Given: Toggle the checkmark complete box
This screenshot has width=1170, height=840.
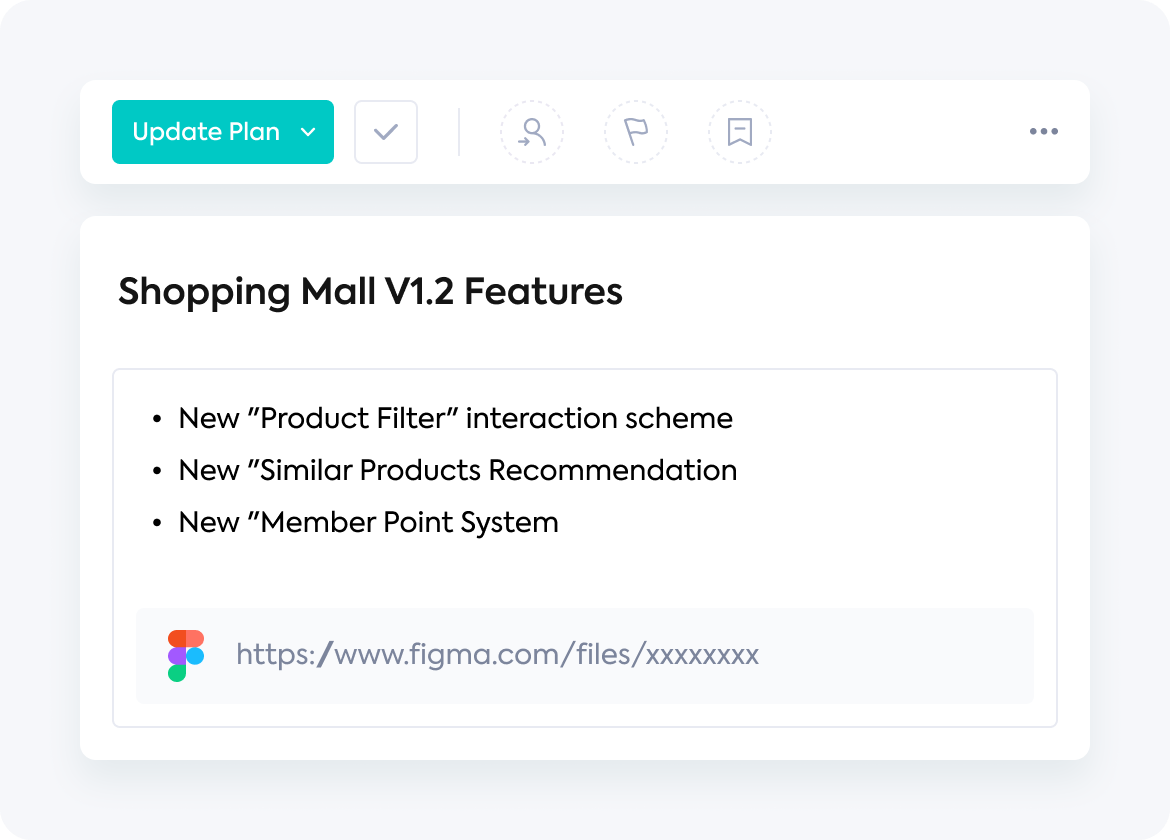Looking at the screenshot, I should click(x=386, y=132).
